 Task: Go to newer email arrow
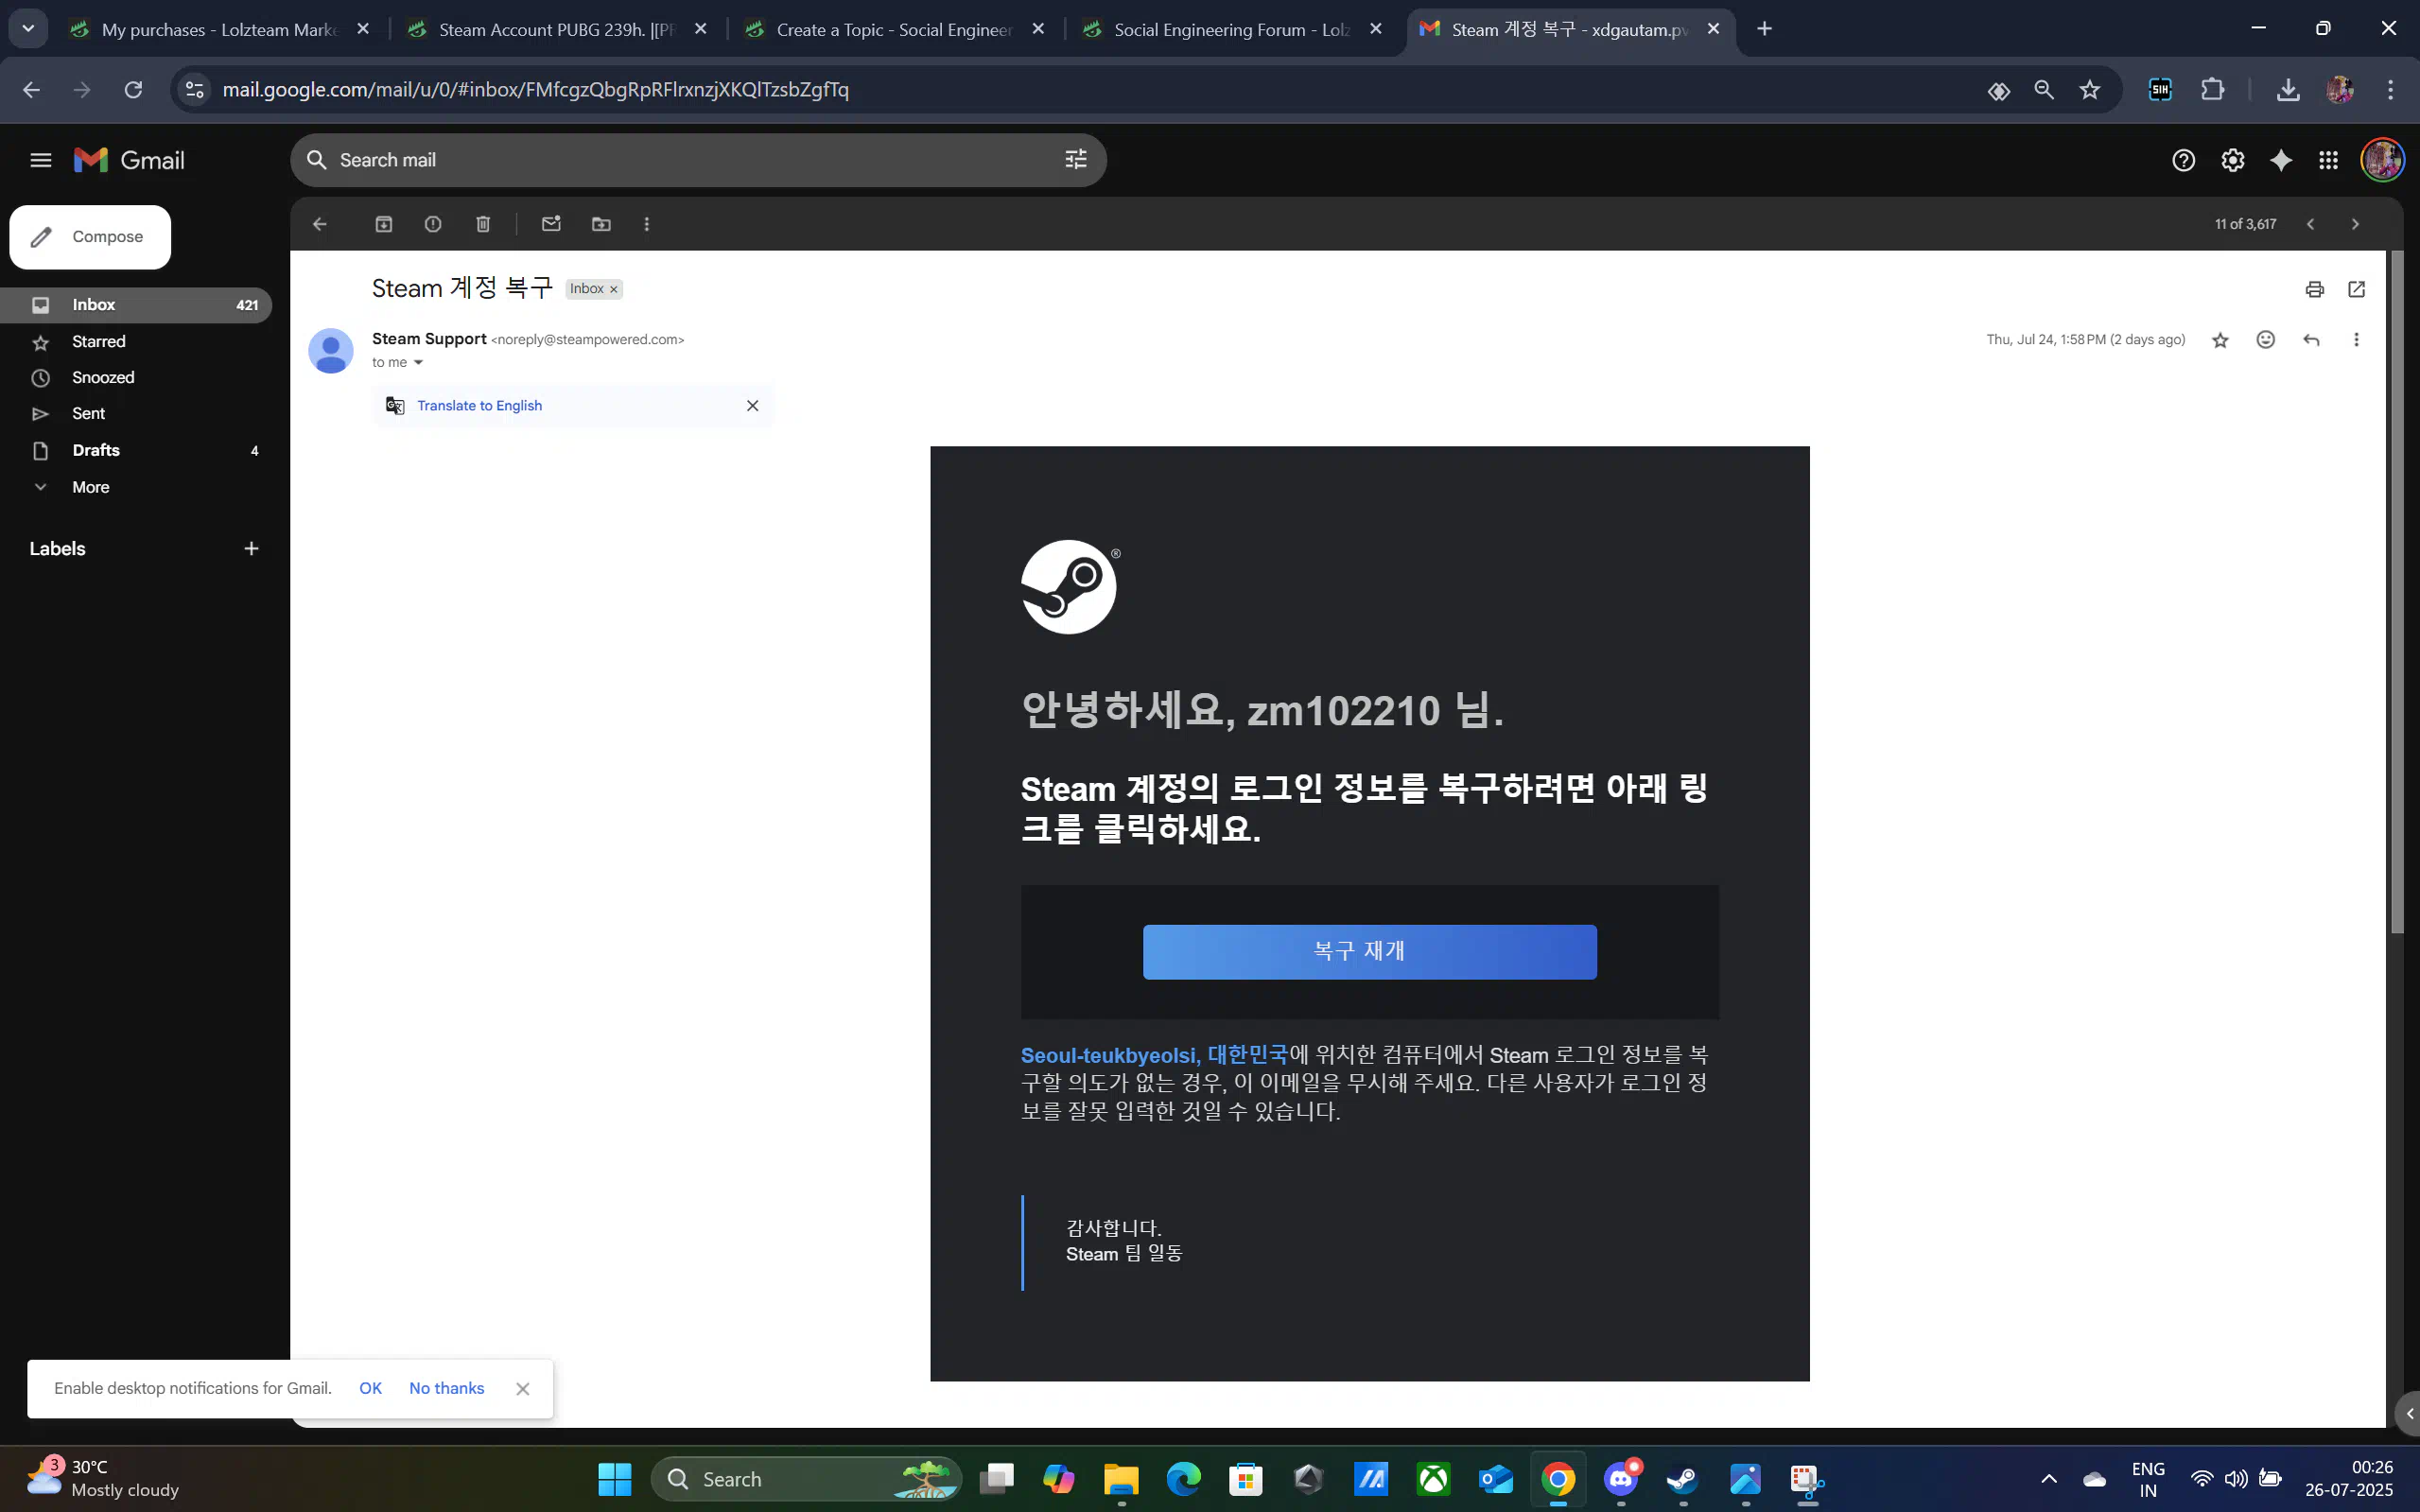(2311, 224)
